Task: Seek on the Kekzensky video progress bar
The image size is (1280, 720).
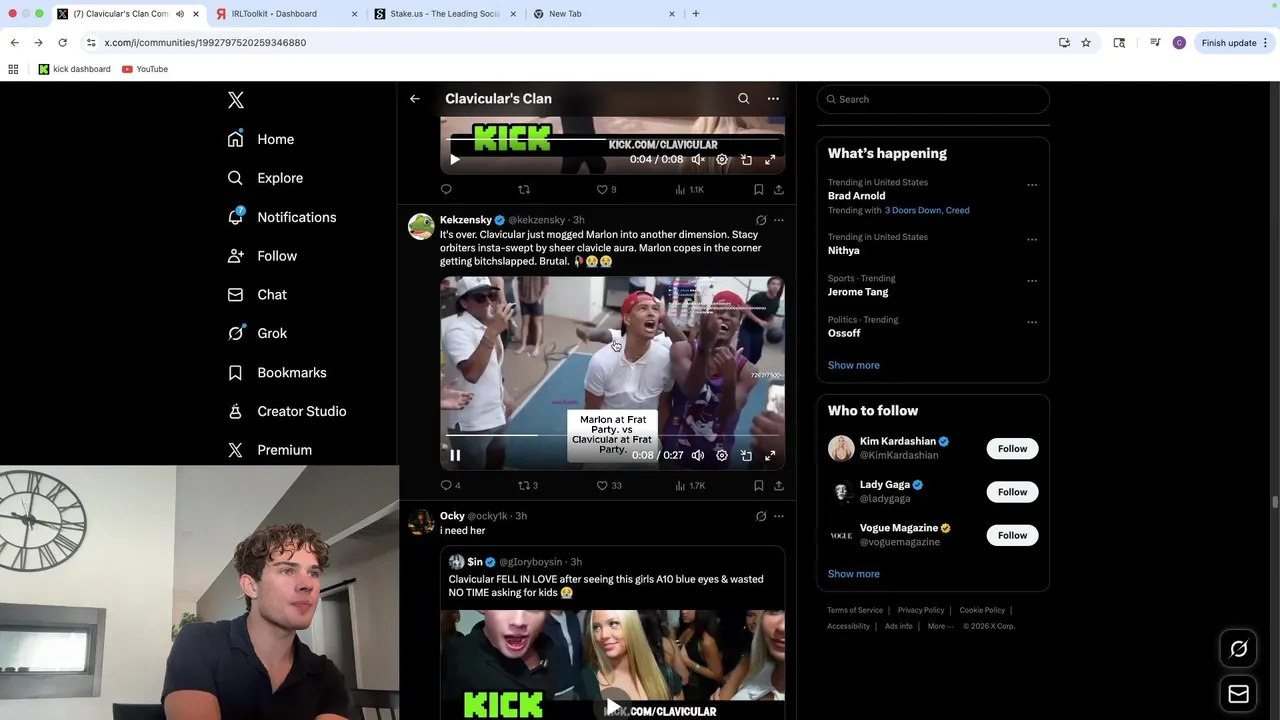Action: point(612,436)
